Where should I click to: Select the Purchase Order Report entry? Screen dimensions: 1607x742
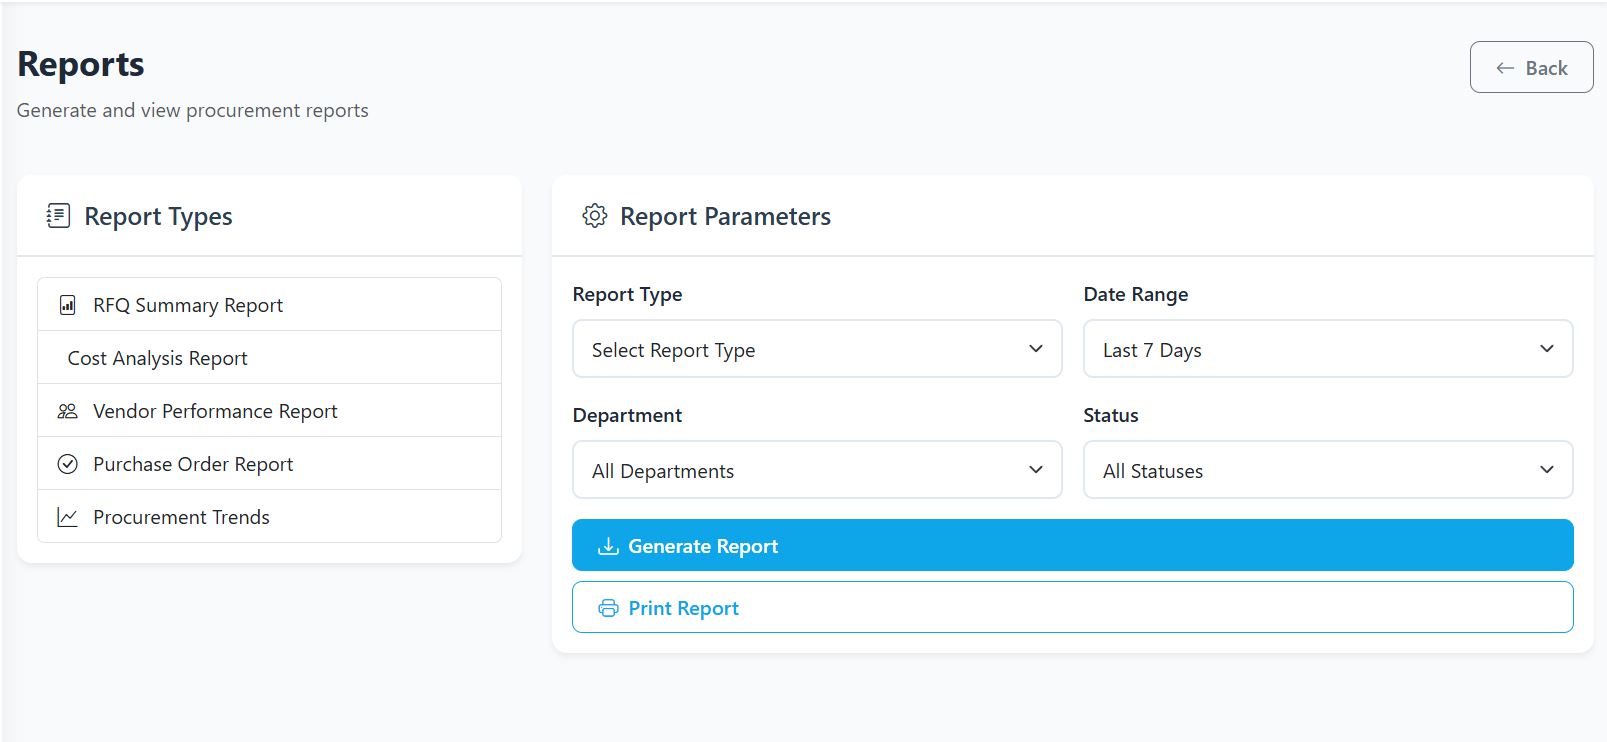pos(193,464)
